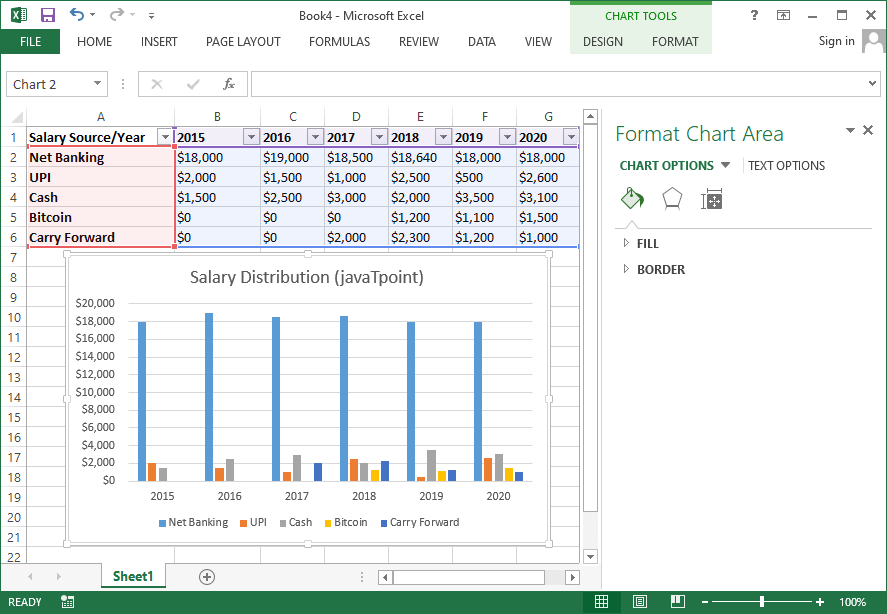Open the 2015 column filter dropdown
Screen dimensions: 887x614
(x=251, y=137)
